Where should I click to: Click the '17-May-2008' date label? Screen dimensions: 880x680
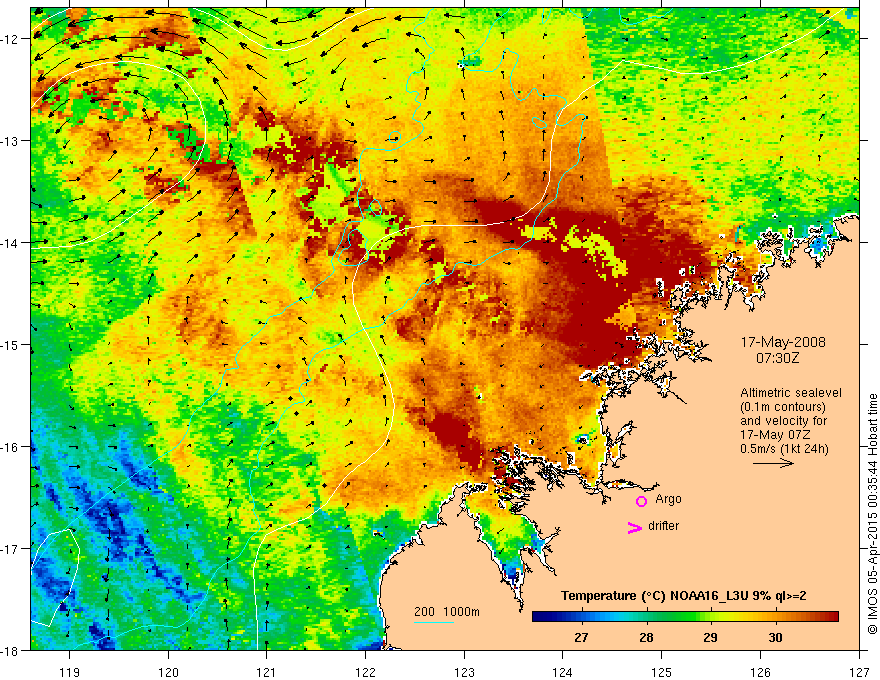pos(783,342)
